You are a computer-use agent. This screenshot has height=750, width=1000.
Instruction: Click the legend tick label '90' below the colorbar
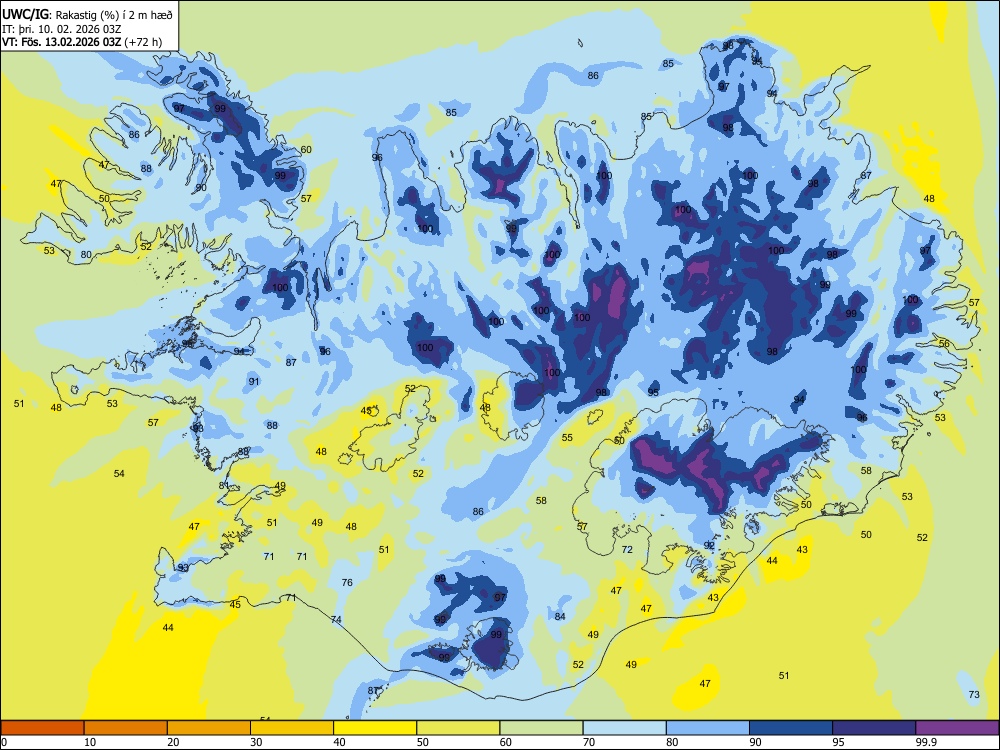(x=756, y=742)
